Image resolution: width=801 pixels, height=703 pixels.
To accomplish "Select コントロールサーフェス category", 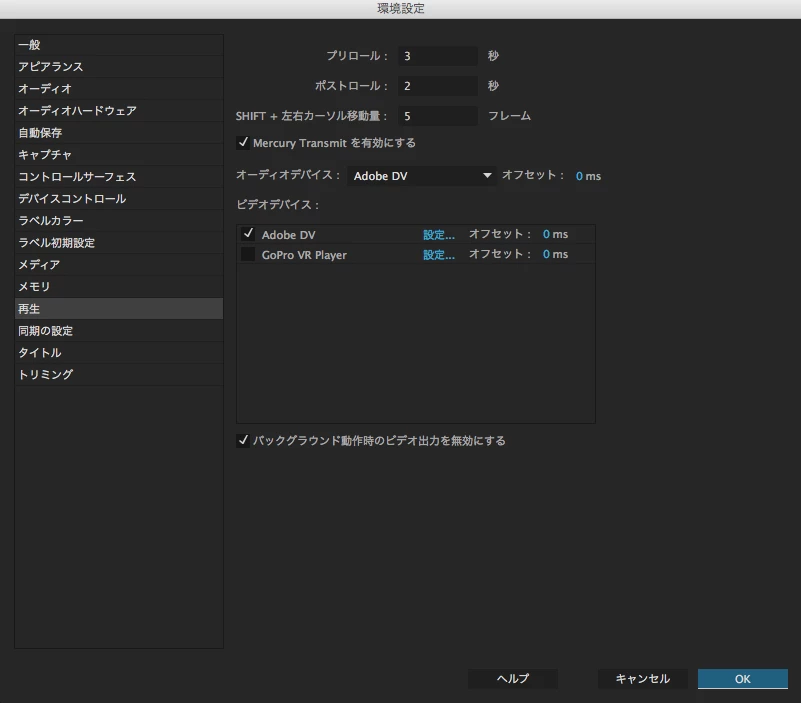I will tap(119, 177).
